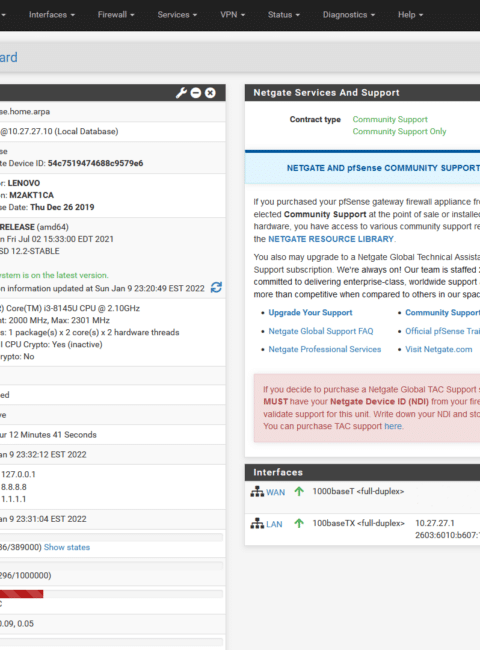The image size is (480, 650).
Task: Click the Netgate Services And Support header
Action: click(362, 93)
